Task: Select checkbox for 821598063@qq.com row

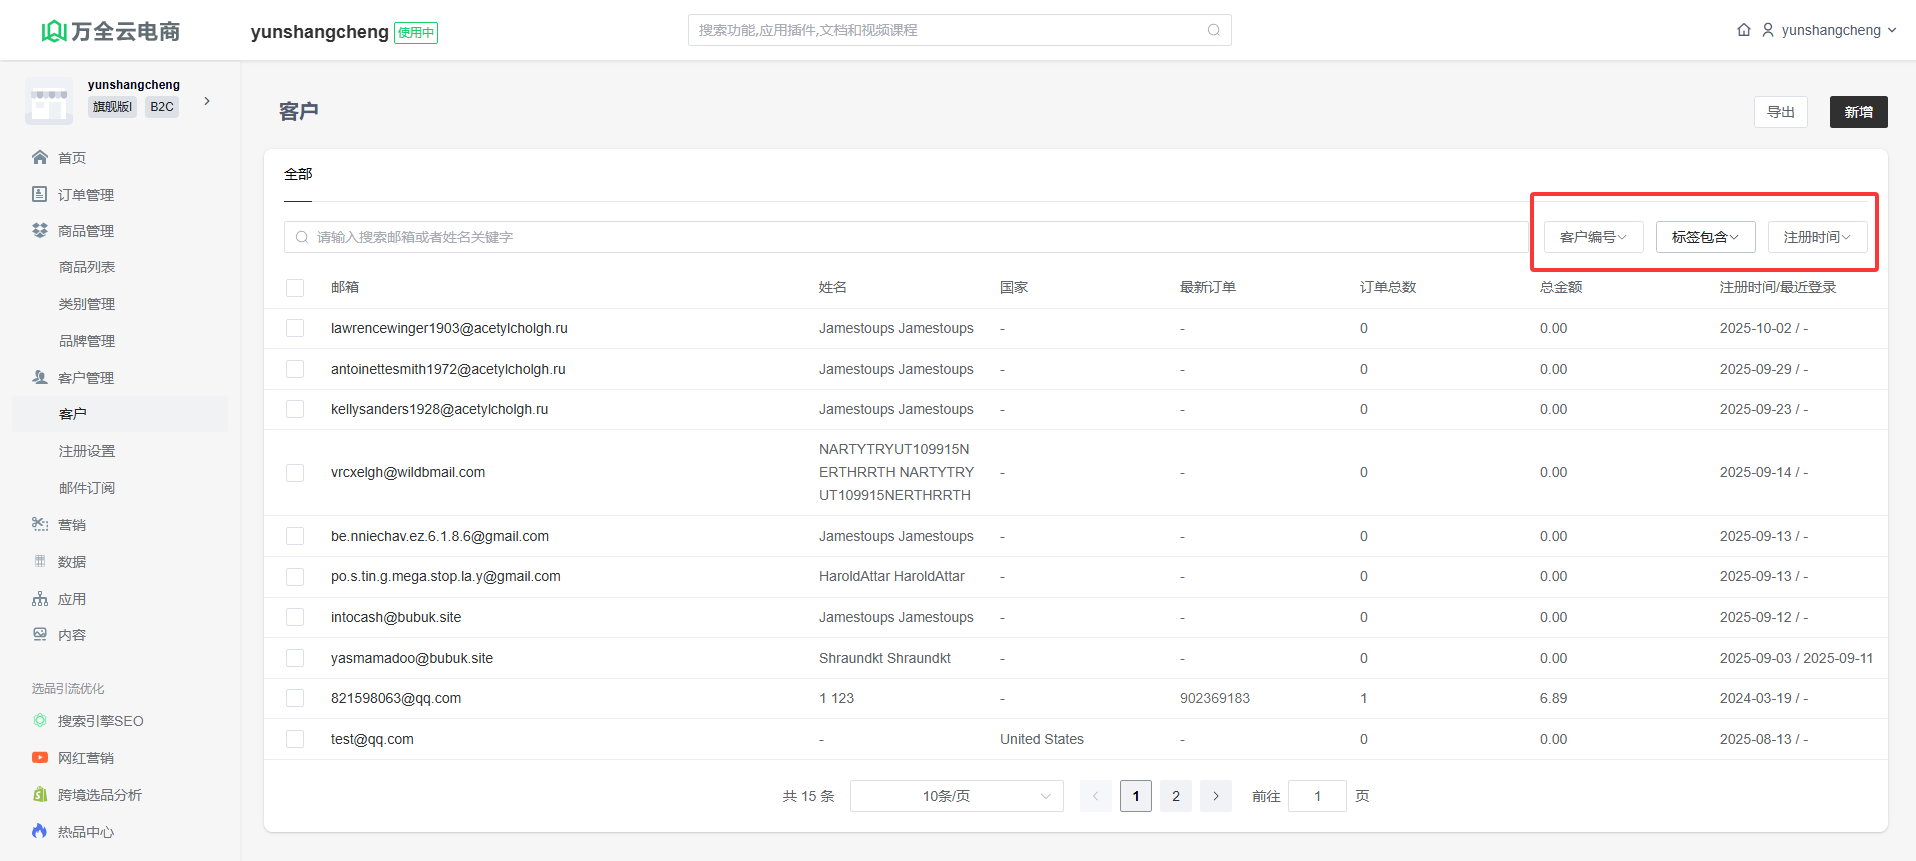Action: [x=295, y=698]
